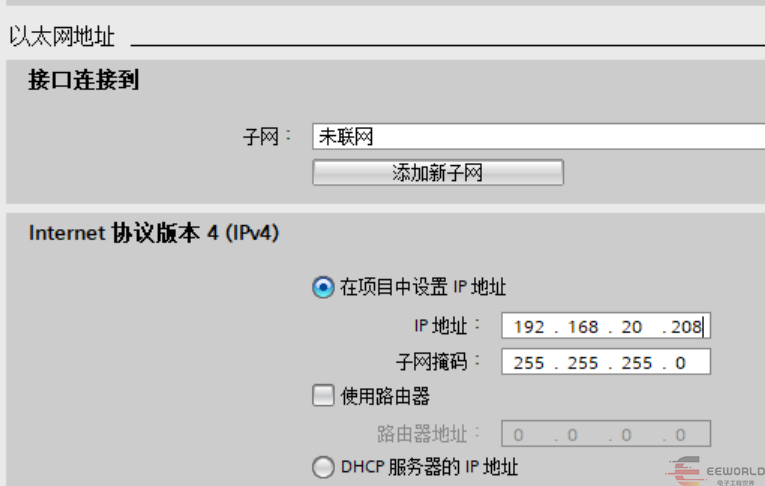Click the 168 octet in the IP address field
Viewport: 765px width, 486px height.
(583, 326)
